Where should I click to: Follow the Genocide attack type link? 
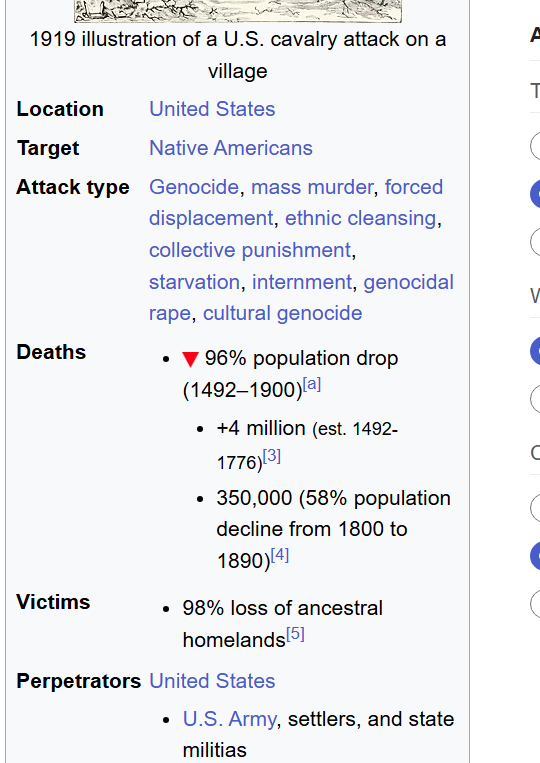pyautogui.click(x=194, y=187)
